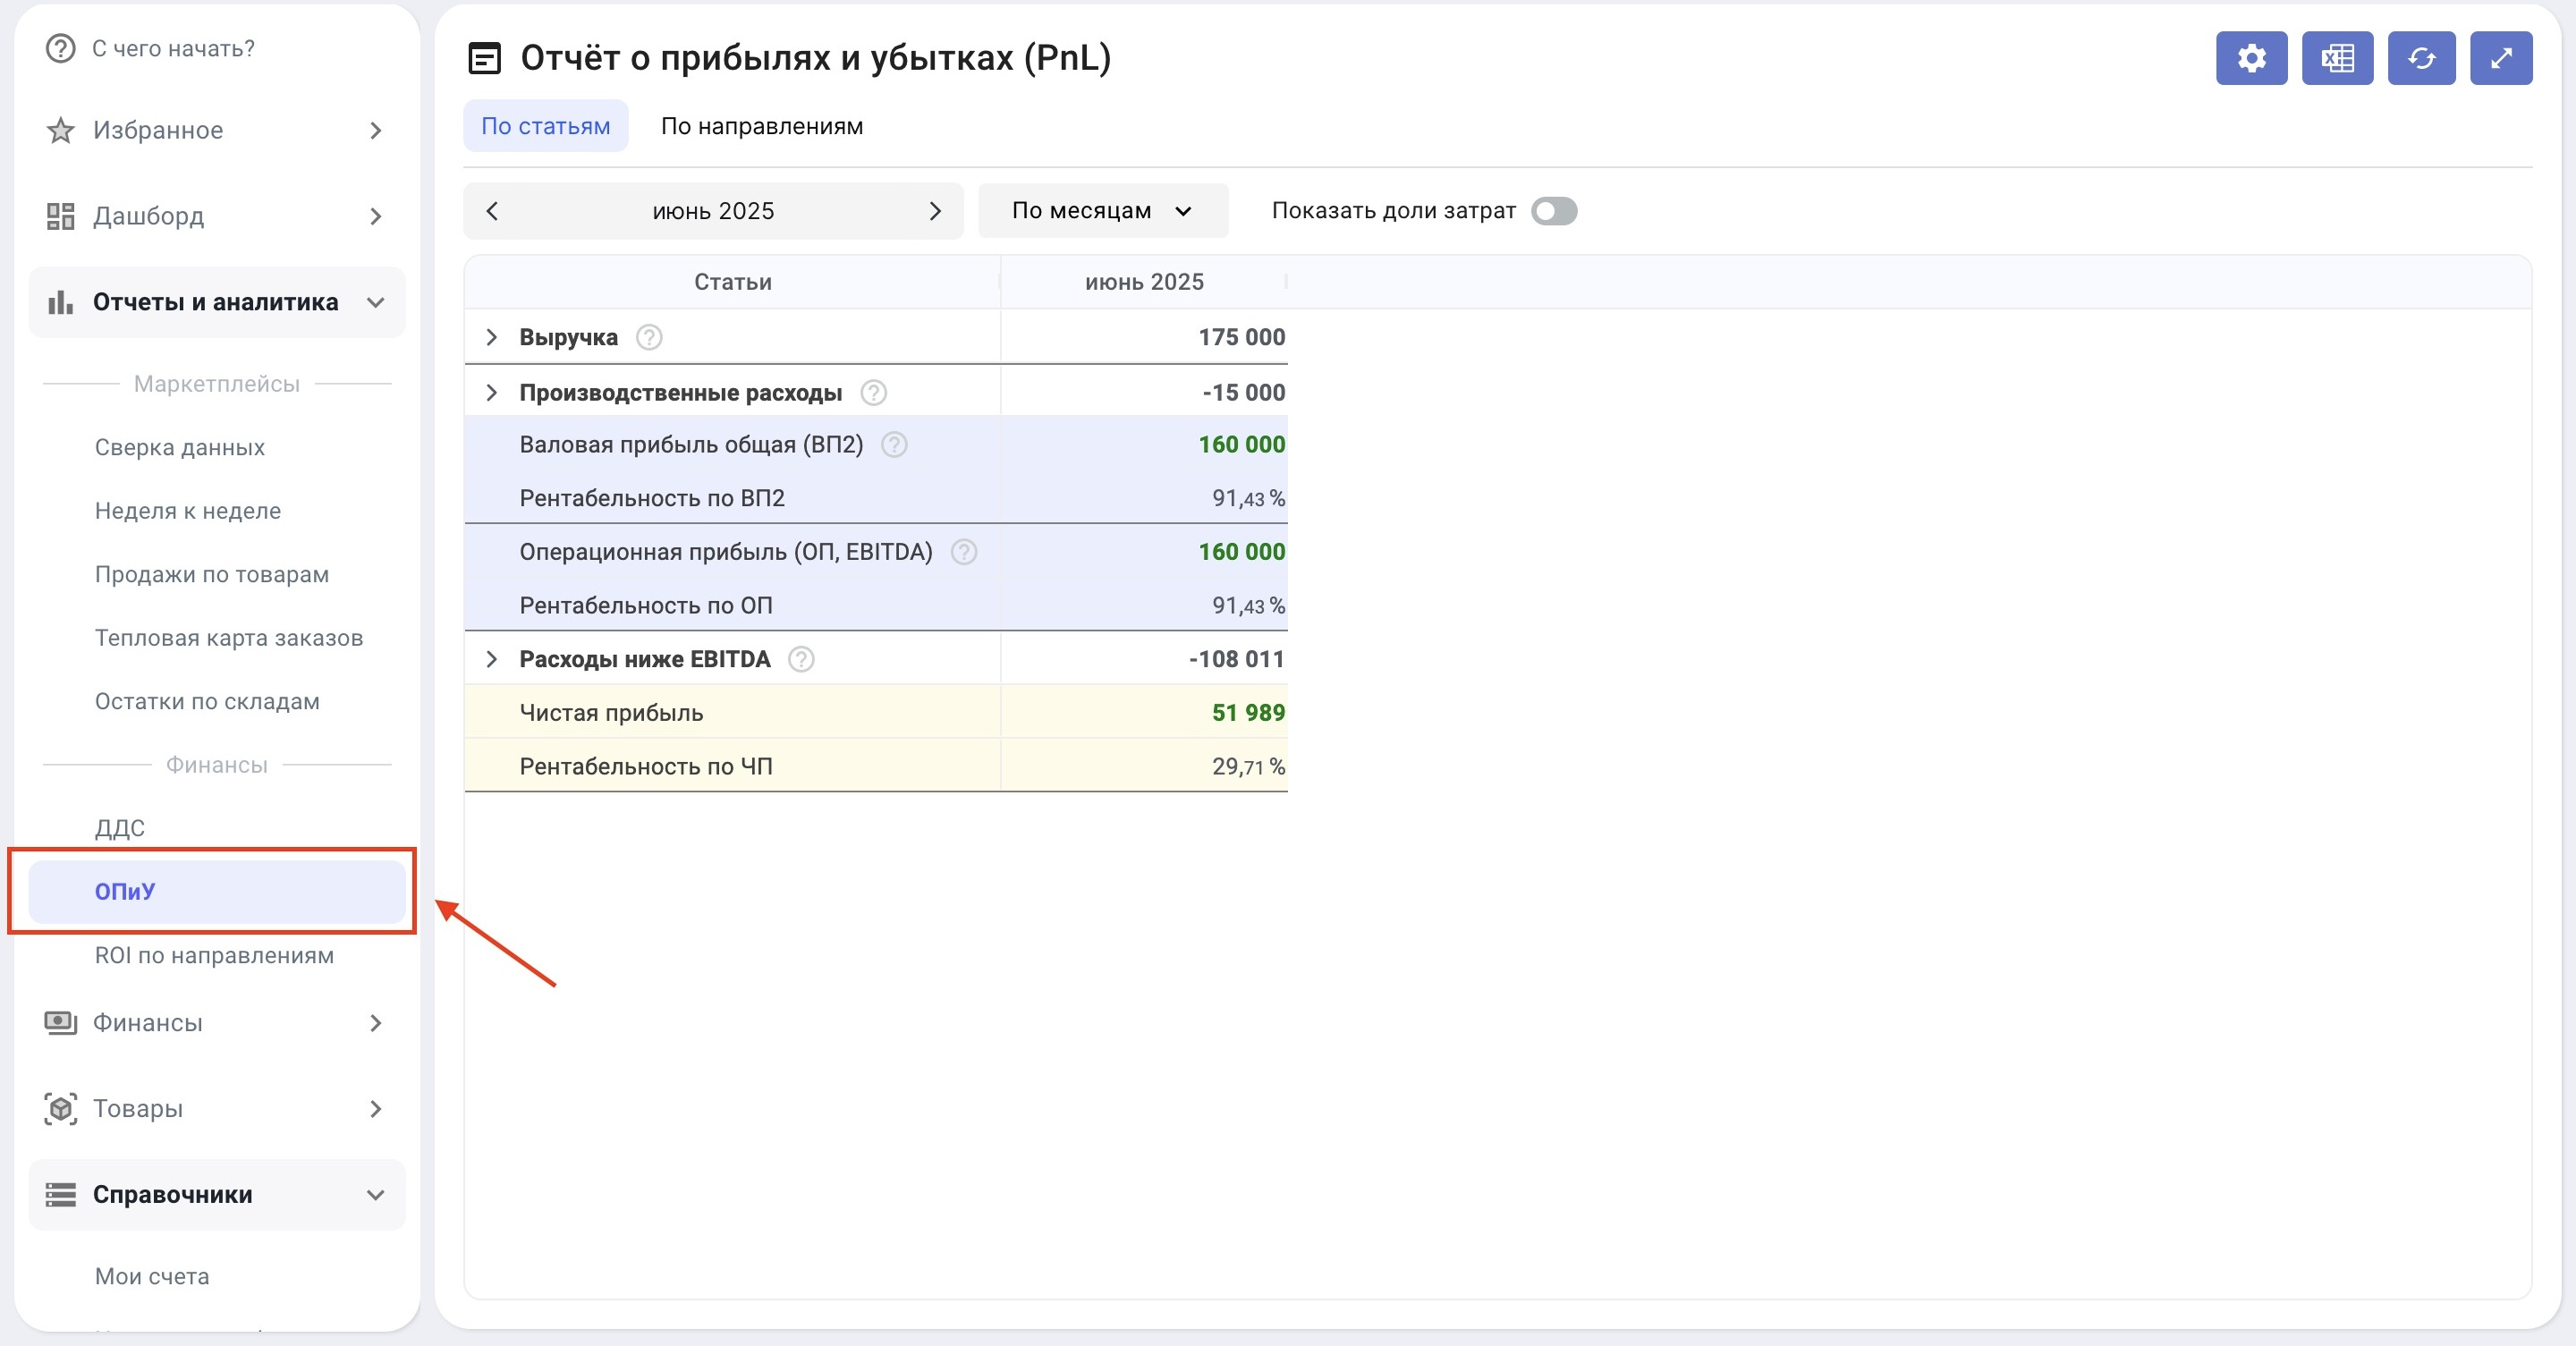Click С чего начать? help item

point(172,48)
